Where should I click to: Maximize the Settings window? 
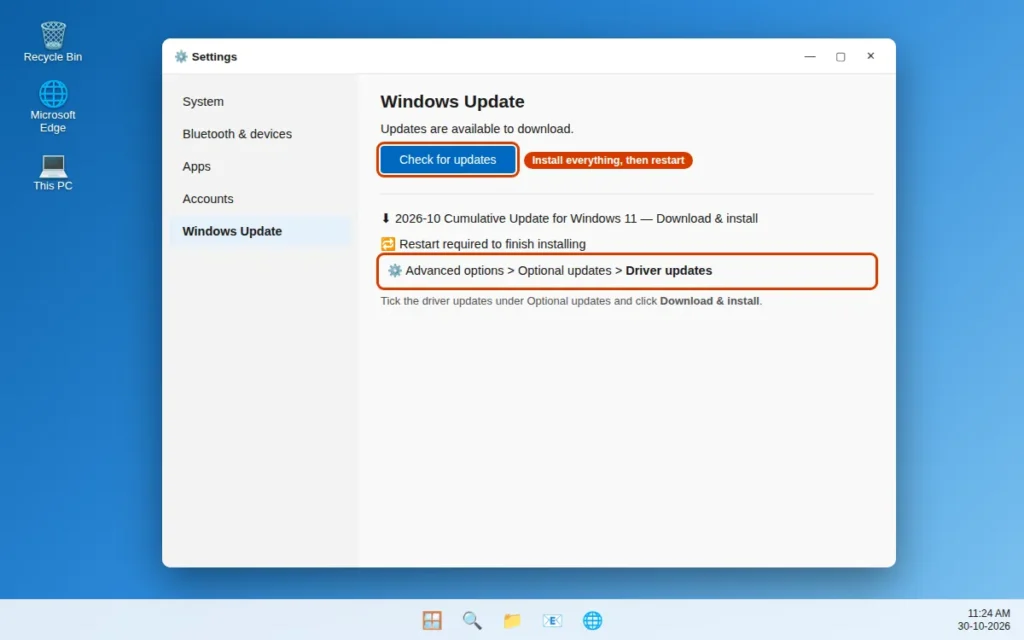click(840, 56)
